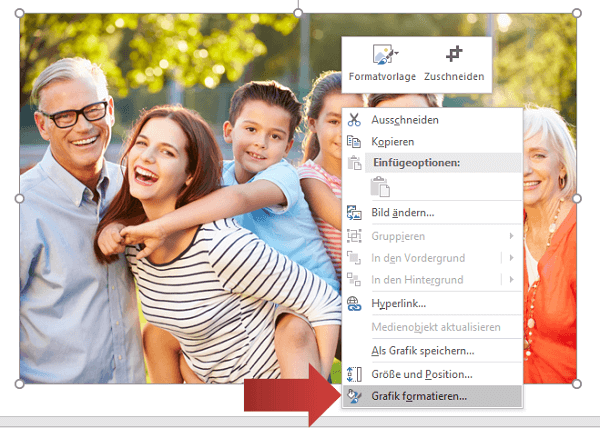Screen dimensions: 600x428
Task: Click the Hyperlink globe icon
Action: [354, 304]
